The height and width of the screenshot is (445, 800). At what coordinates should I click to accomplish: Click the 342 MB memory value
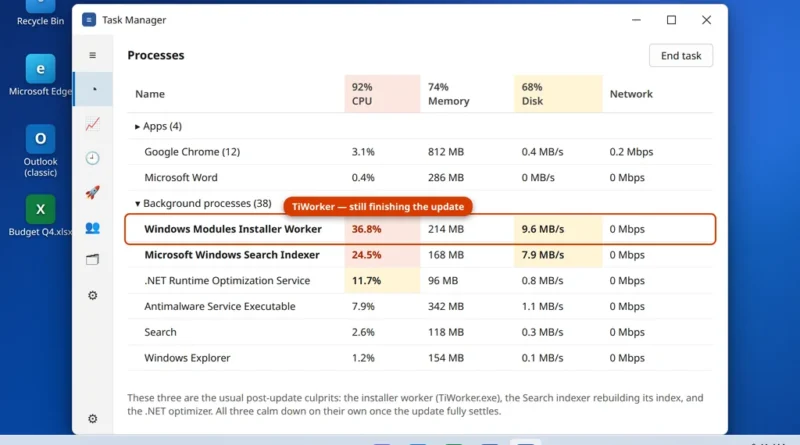click(x=446, y=306)
